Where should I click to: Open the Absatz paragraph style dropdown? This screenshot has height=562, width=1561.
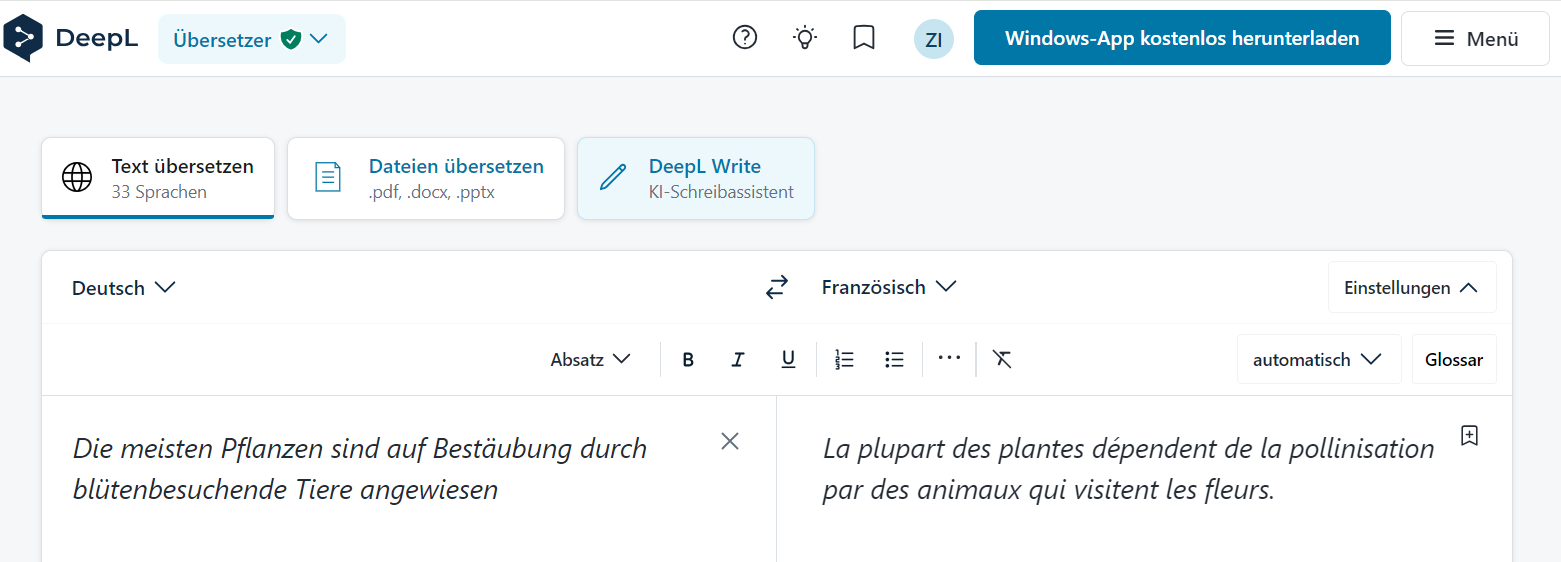591,360
